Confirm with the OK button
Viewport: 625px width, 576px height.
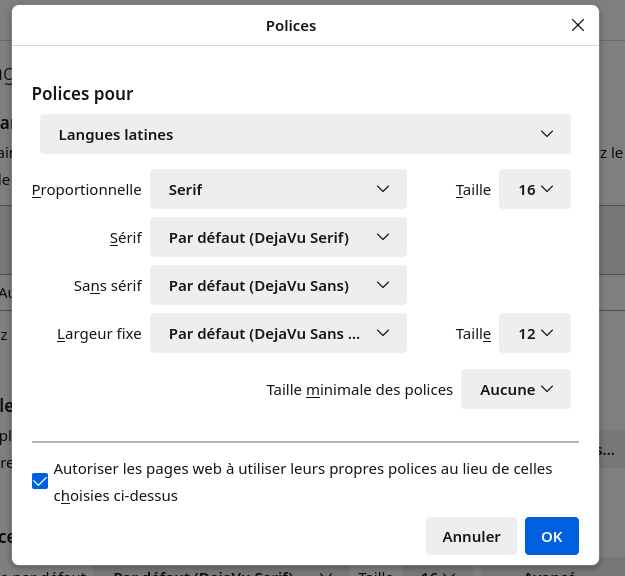552,536
